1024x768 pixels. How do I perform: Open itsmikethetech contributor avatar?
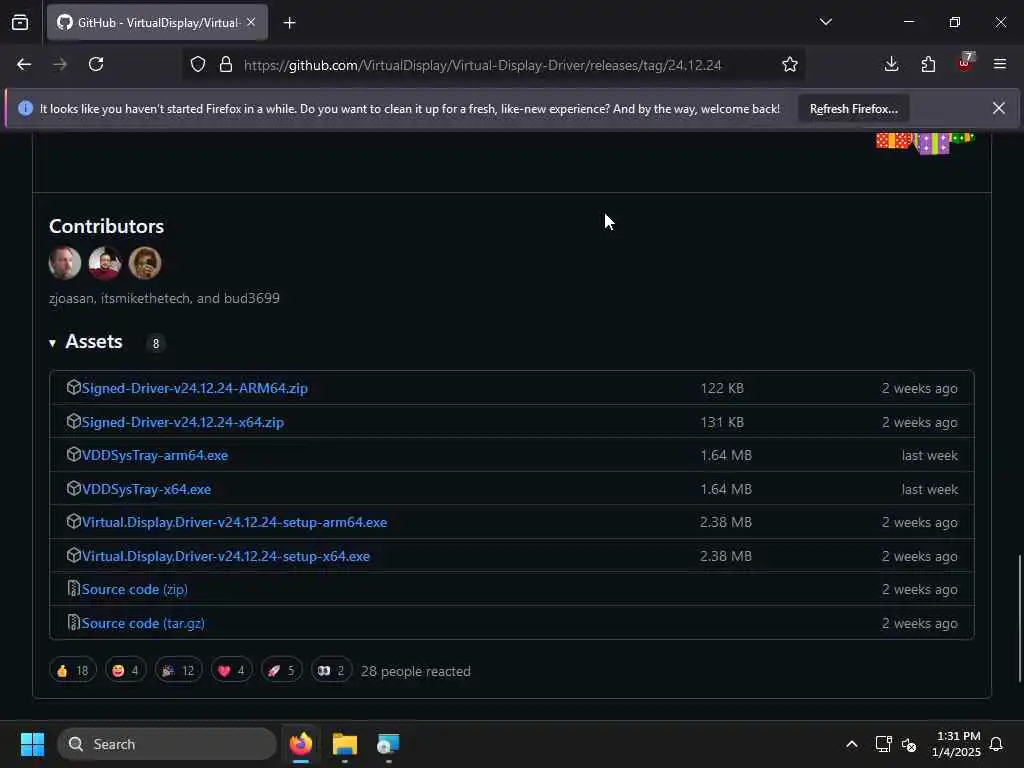[104, 263]
